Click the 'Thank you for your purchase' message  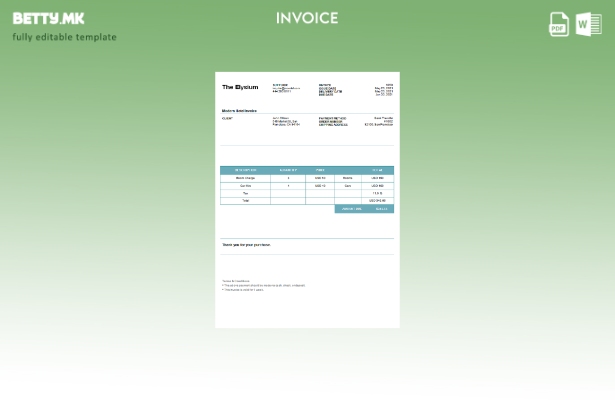pos(246,245)
